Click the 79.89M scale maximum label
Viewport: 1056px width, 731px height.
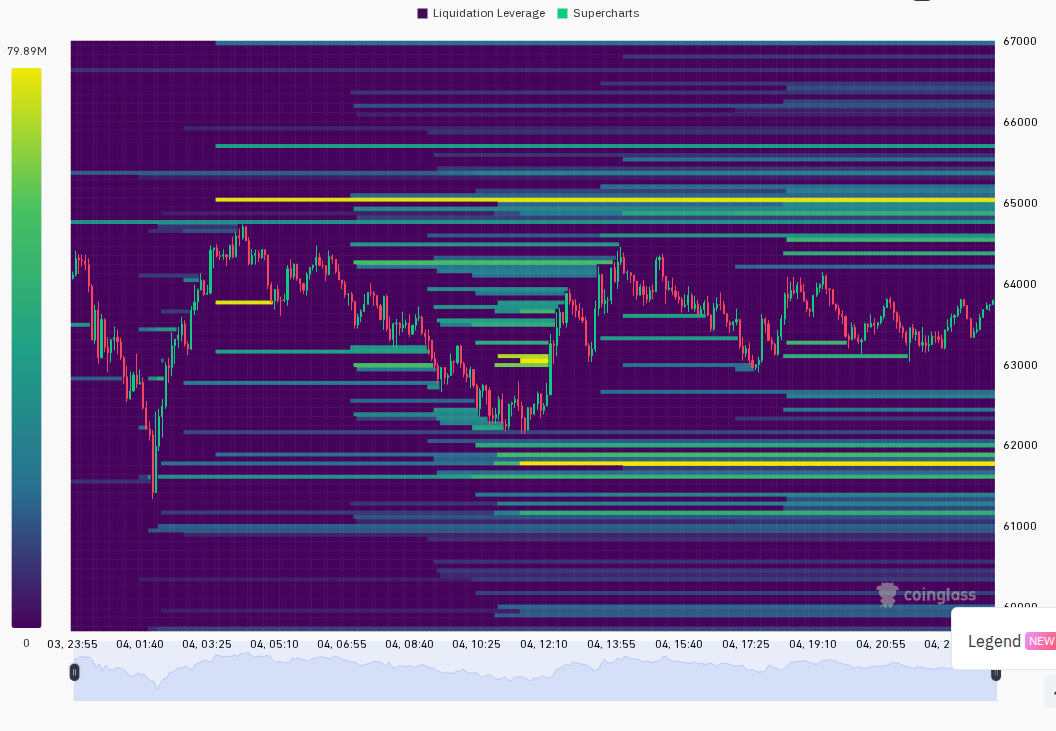click(27, 51)
